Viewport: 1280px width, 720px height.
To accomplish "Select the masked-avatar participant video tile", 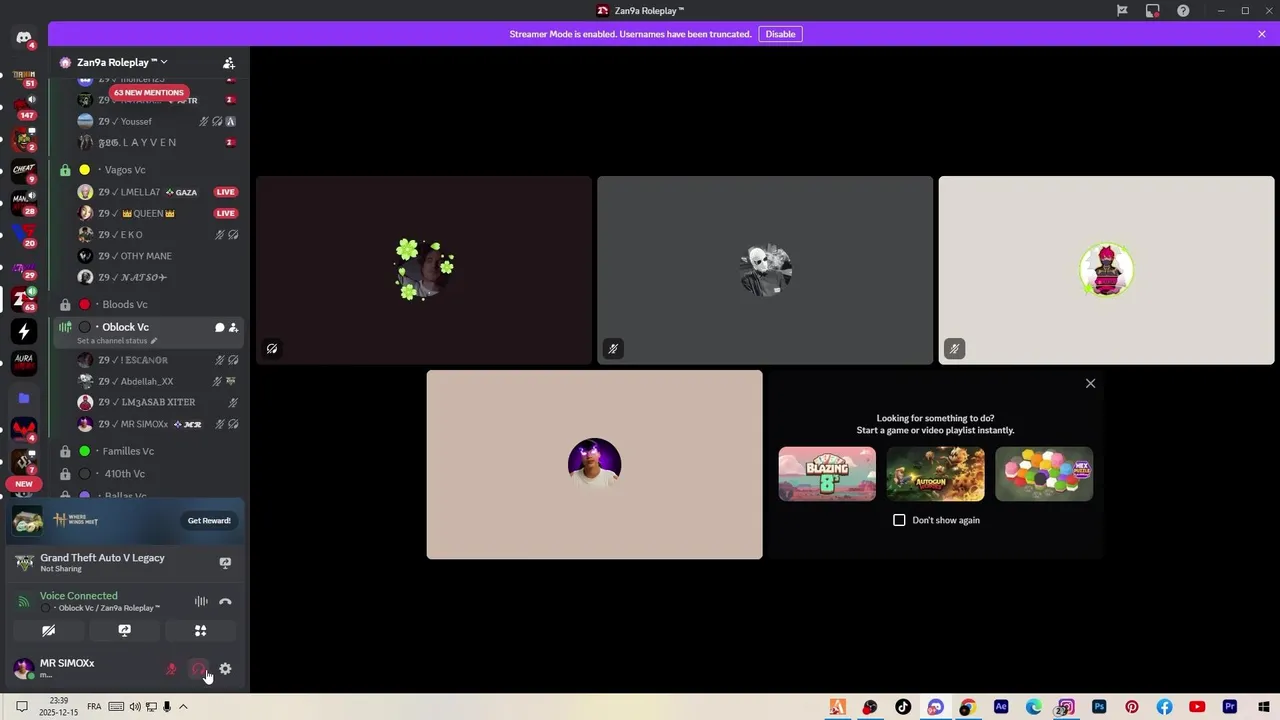I will [765, 270].
